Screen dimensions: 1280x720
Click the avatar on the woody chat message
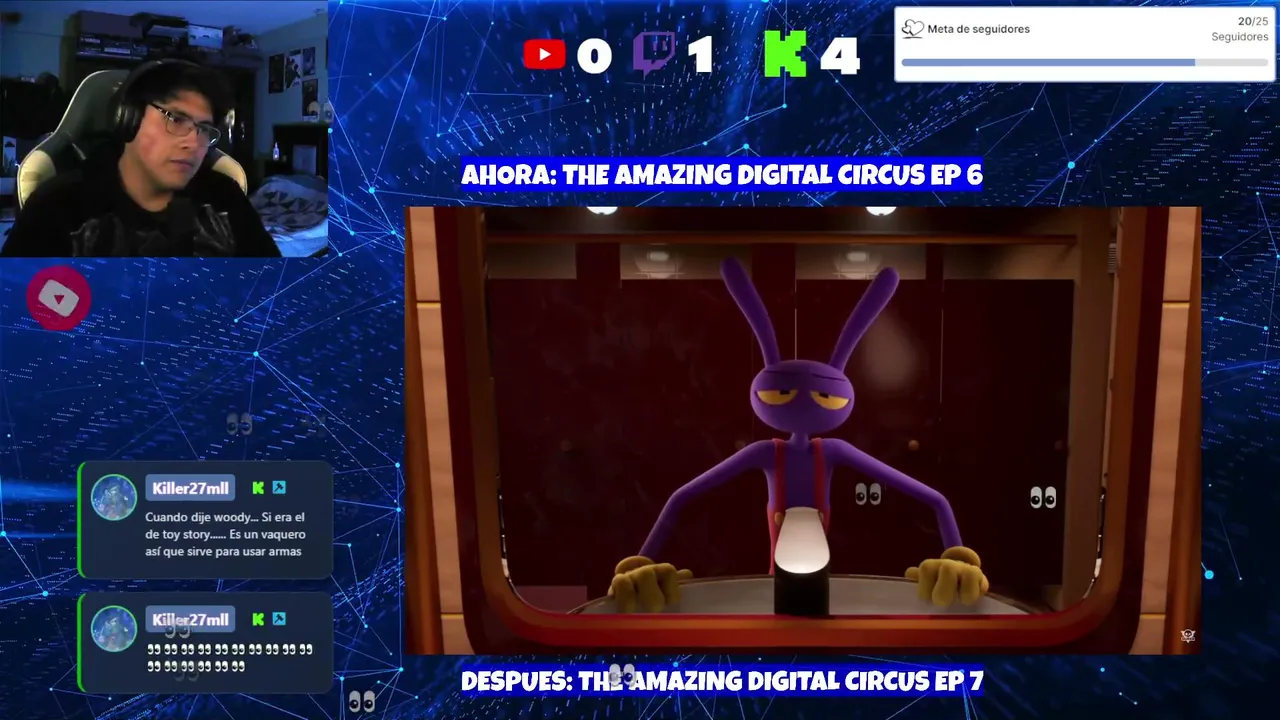pyautogui.click(x=114, y=497)
